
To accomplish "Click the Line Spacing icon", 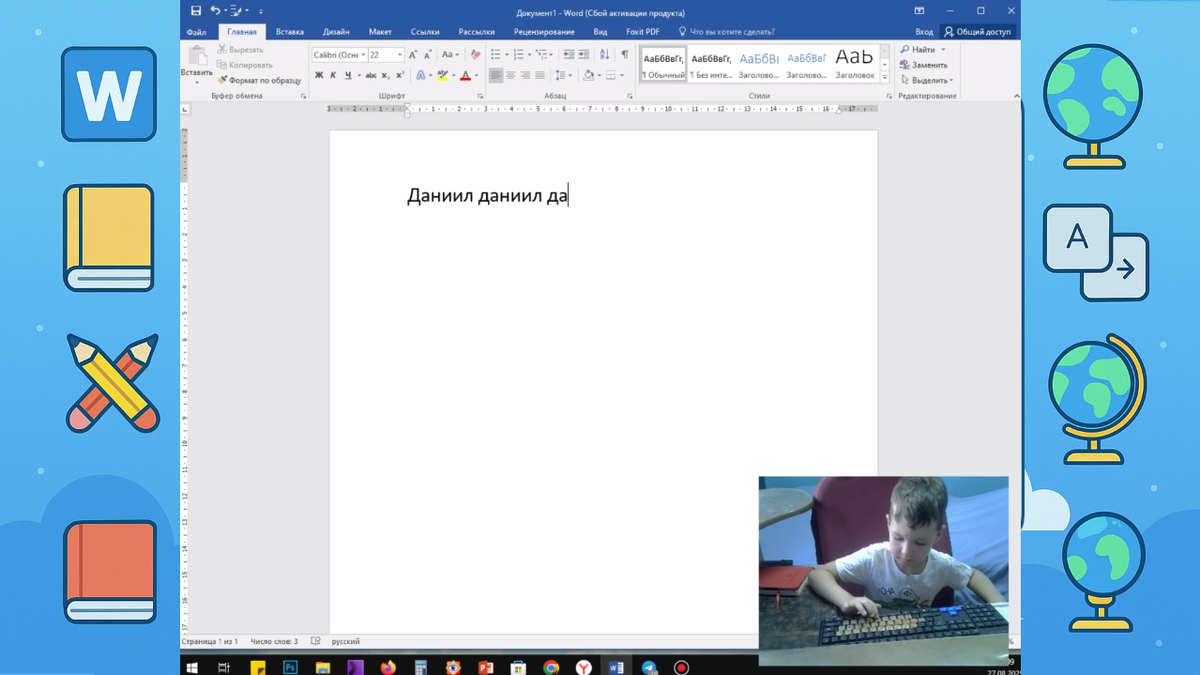I will (x=561, y=75).
